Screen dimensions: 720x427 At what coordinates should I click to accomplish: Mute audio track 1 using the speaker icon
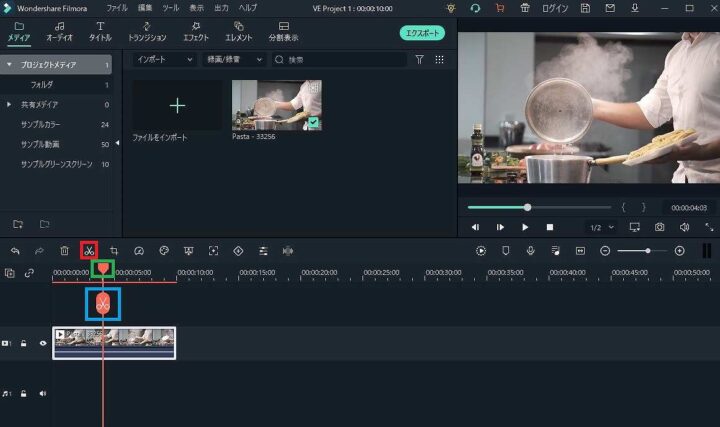click(43, 394)
